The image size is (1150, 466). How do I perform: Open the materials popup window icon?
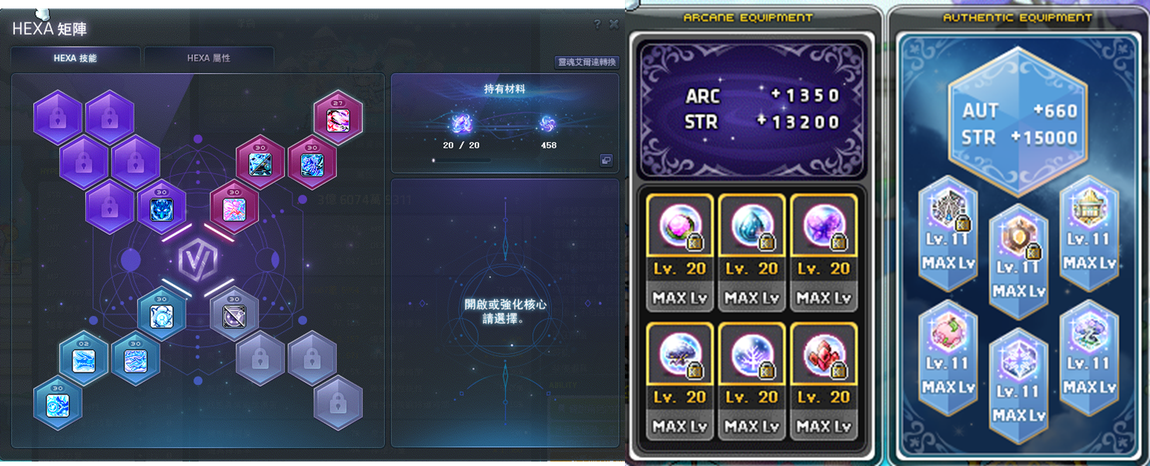607,159
